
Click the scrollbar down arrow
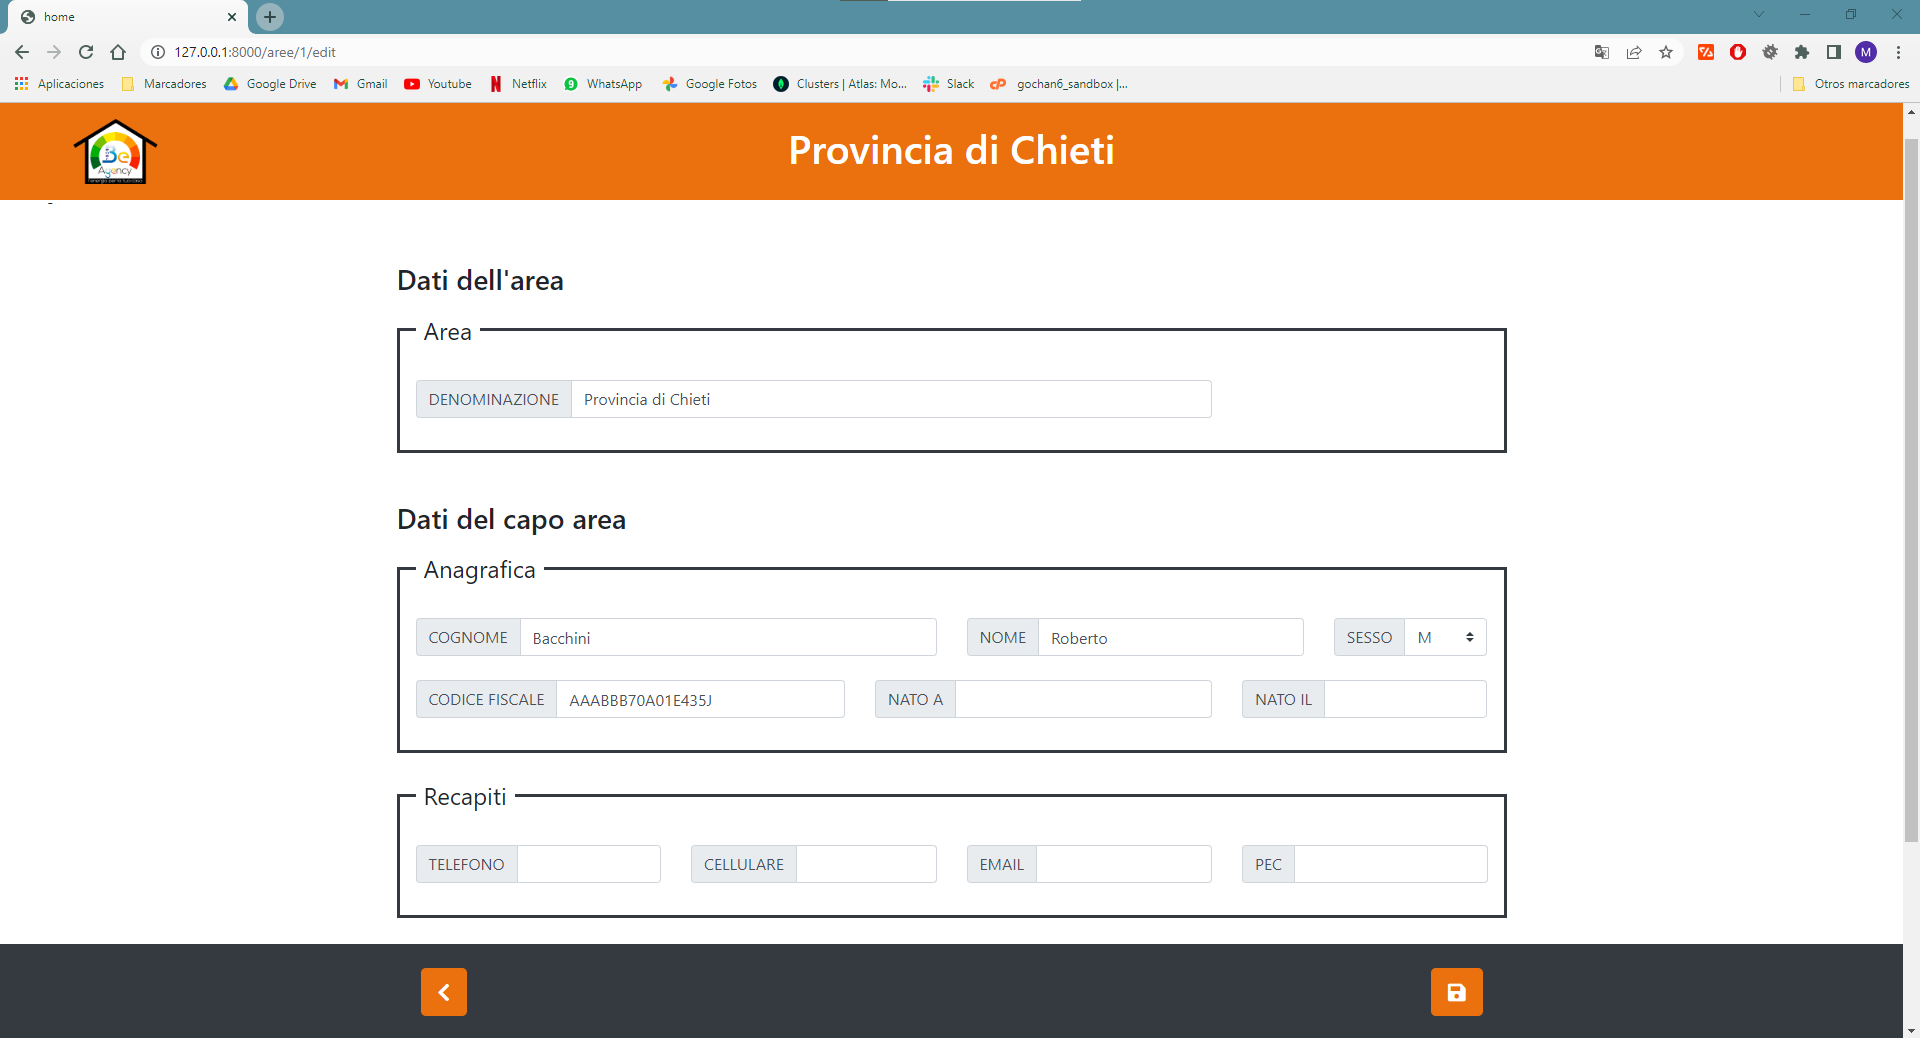1911,1029
